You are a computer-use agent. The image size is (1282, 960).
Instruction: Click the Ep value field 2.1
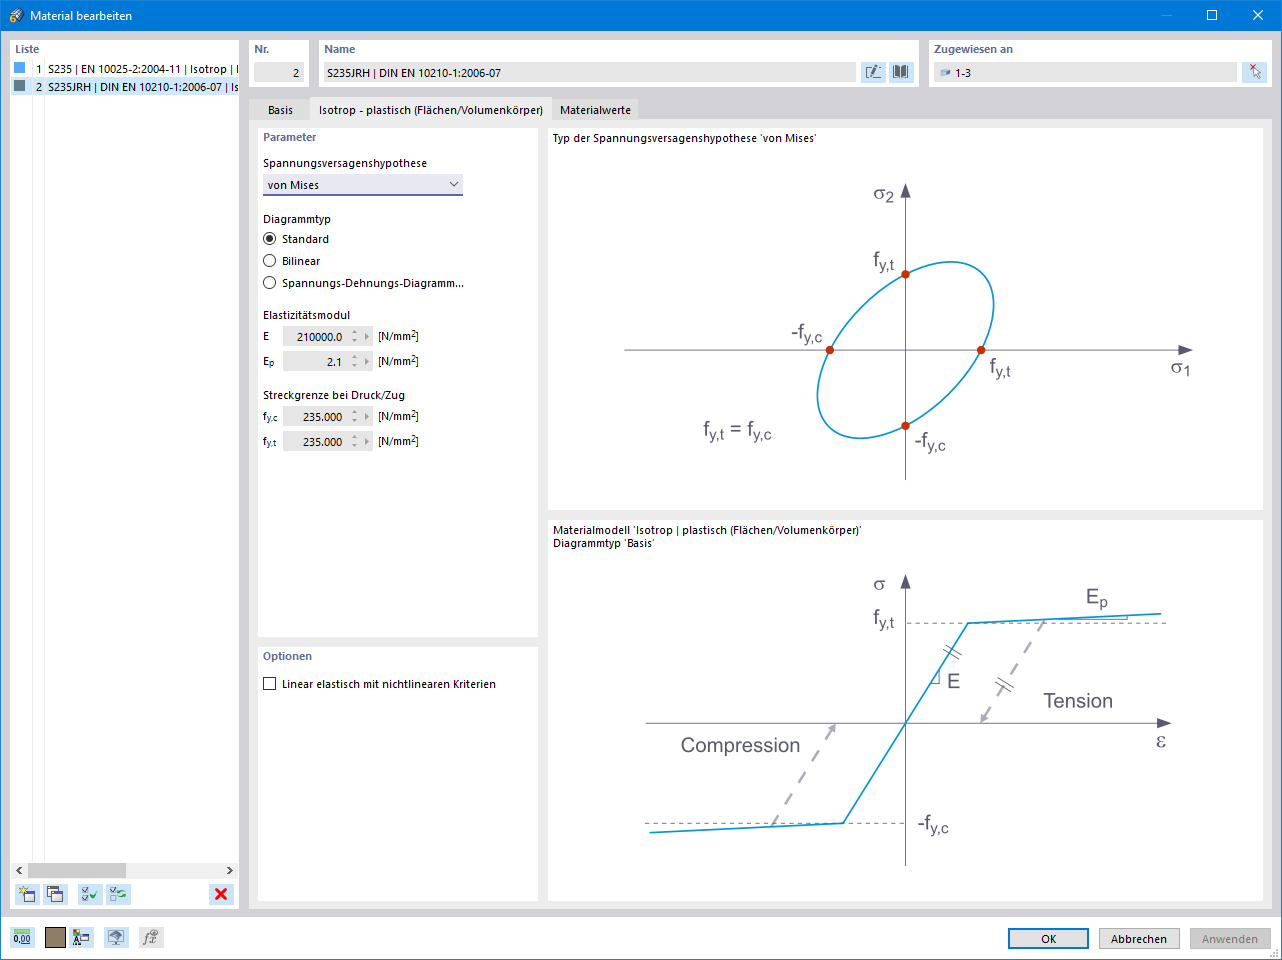tap(315, 362)
